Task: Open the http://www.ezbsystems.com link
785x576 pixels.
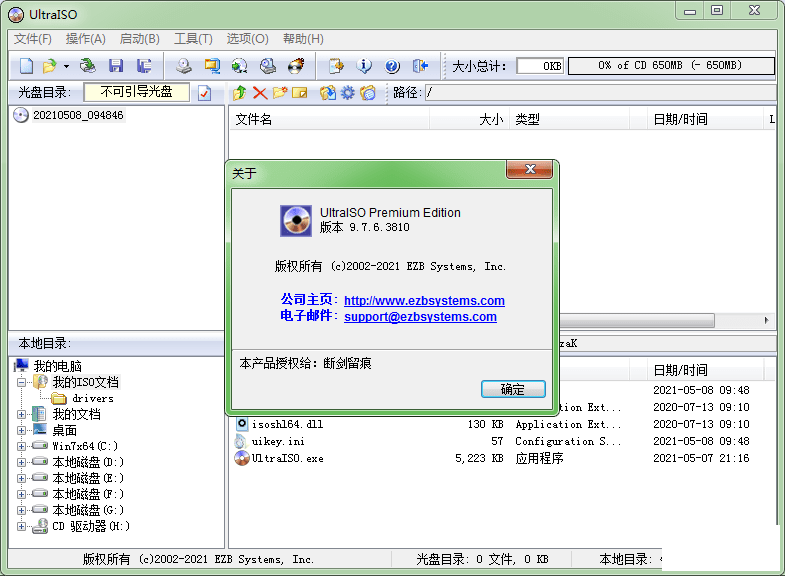Action: pyautogui.click(x=424, y=300)
